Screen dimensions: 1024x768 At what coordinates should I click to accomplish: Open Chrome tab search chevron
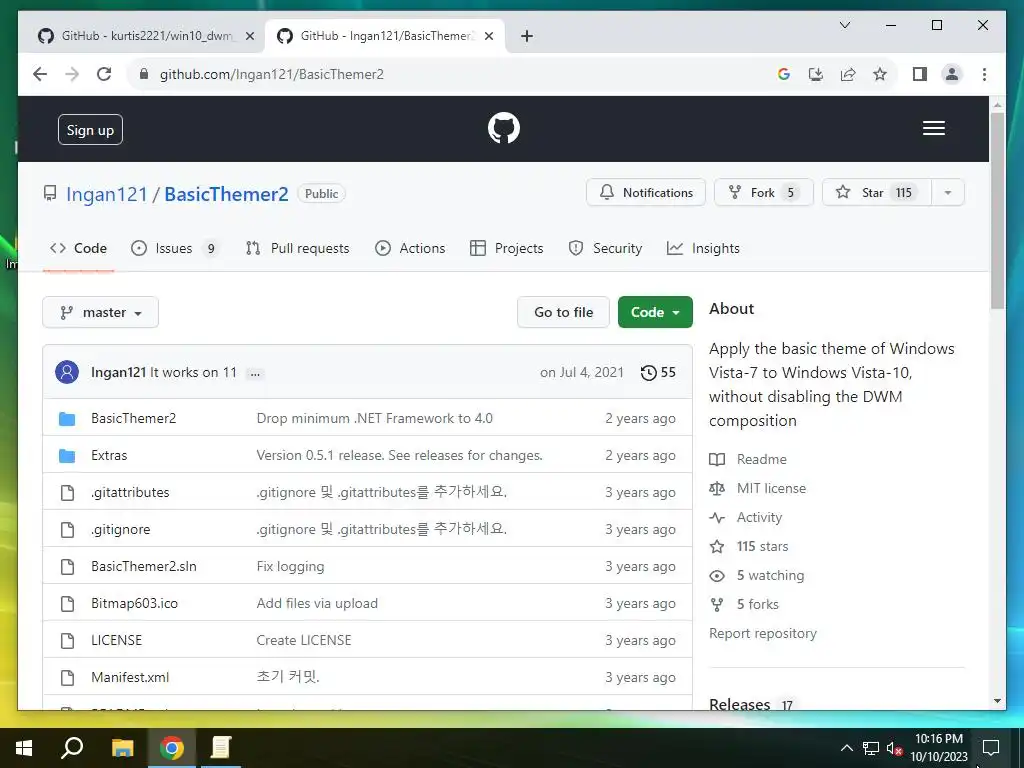click(844, 25)
